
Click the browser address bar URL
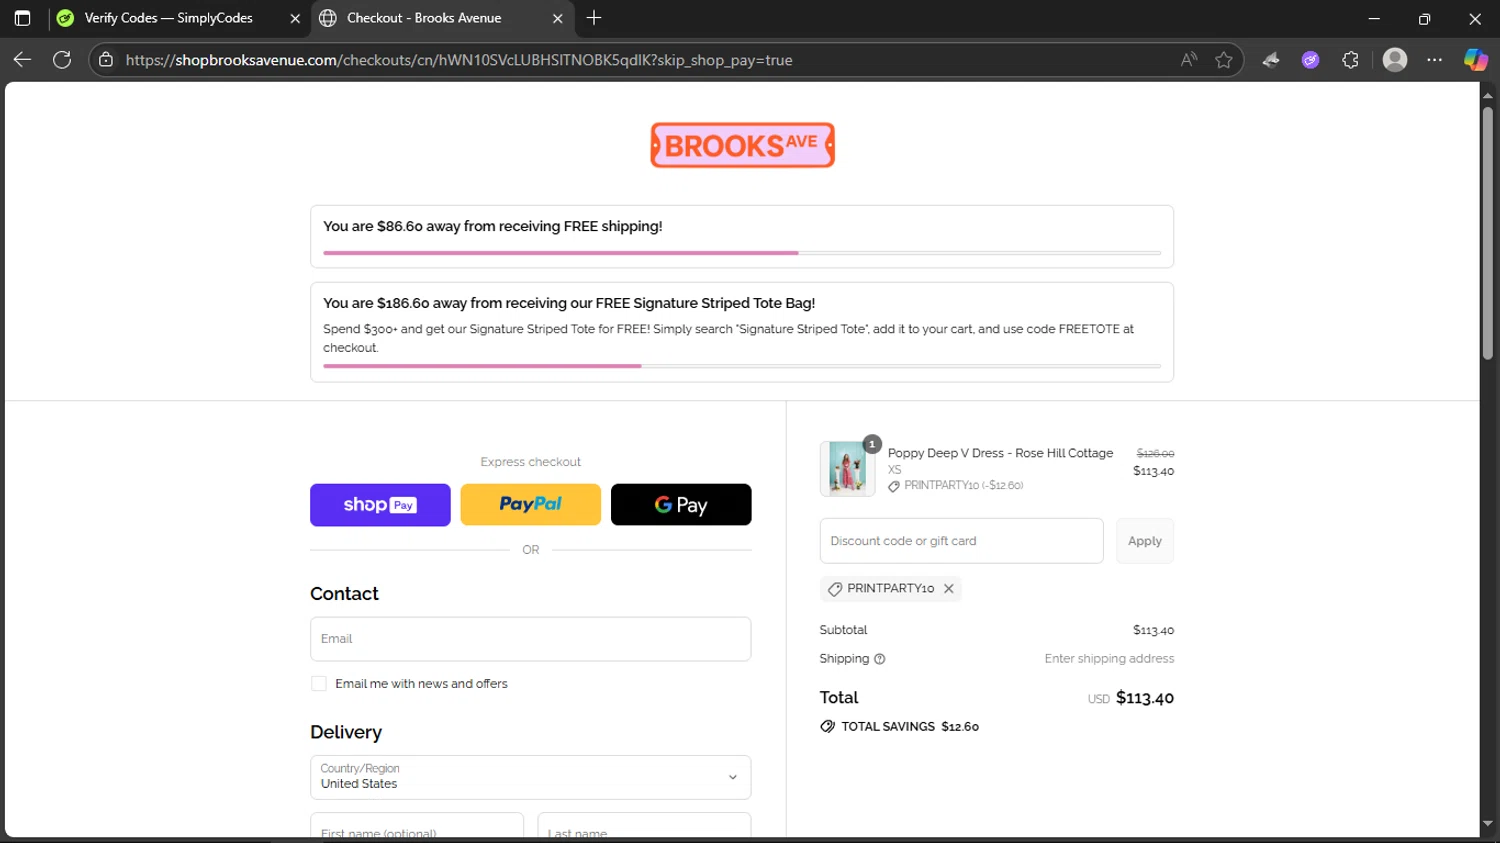click(x=459, y=60)
